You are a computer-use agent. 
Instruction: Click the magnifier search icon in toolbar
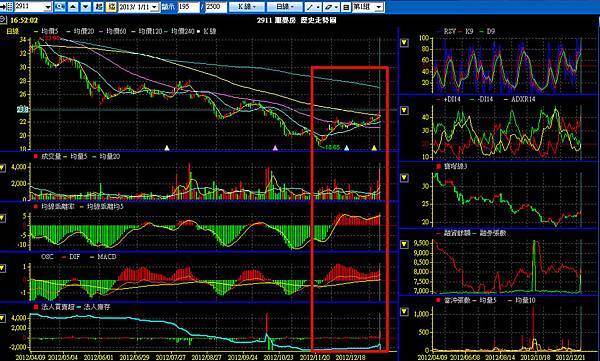click(x=59, y=7)
